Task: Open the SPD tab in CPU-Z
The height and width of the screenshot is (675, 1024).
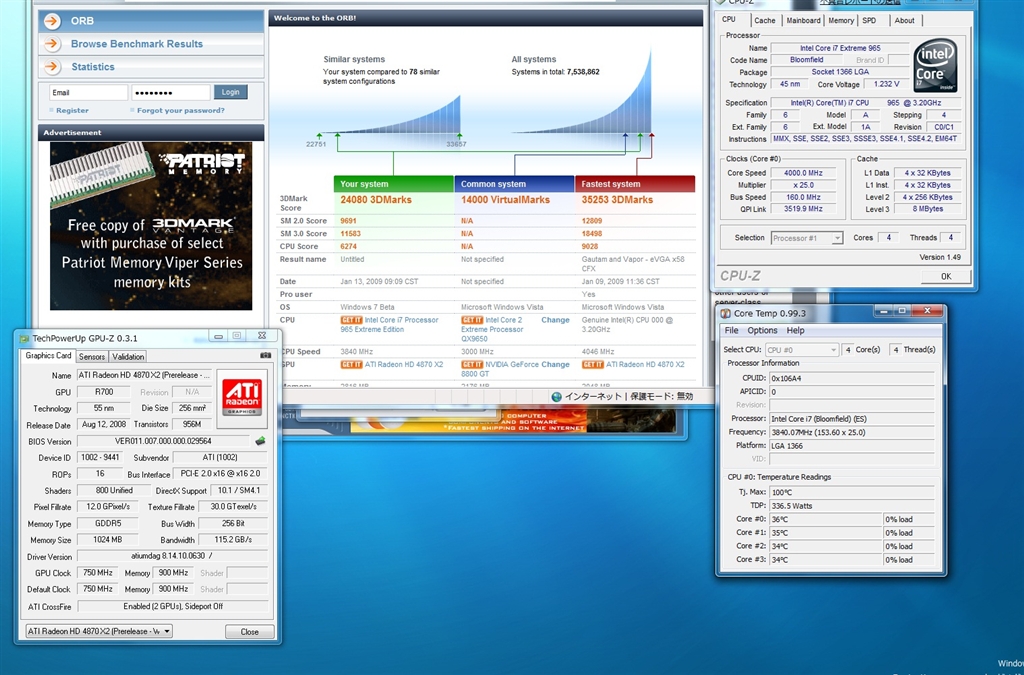Action: tap(869, 20)
